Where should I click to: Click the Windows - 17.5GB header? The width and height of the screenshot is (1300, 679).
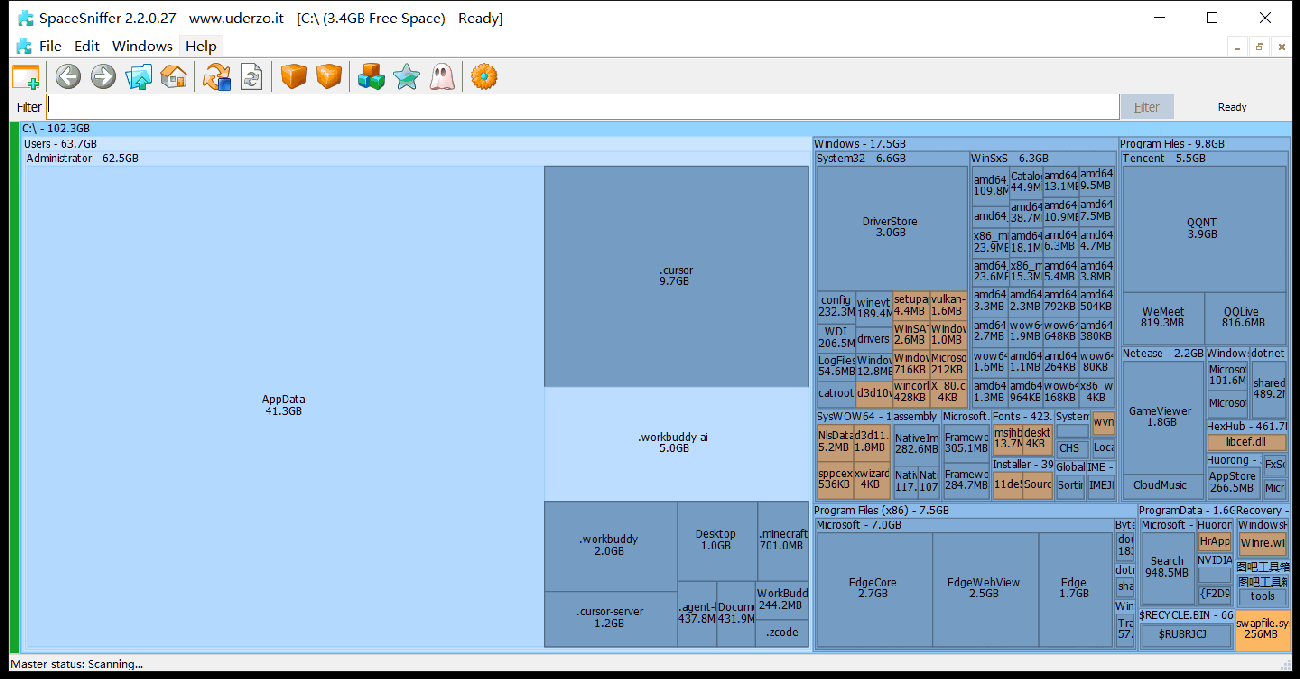(x=964, y=144)
